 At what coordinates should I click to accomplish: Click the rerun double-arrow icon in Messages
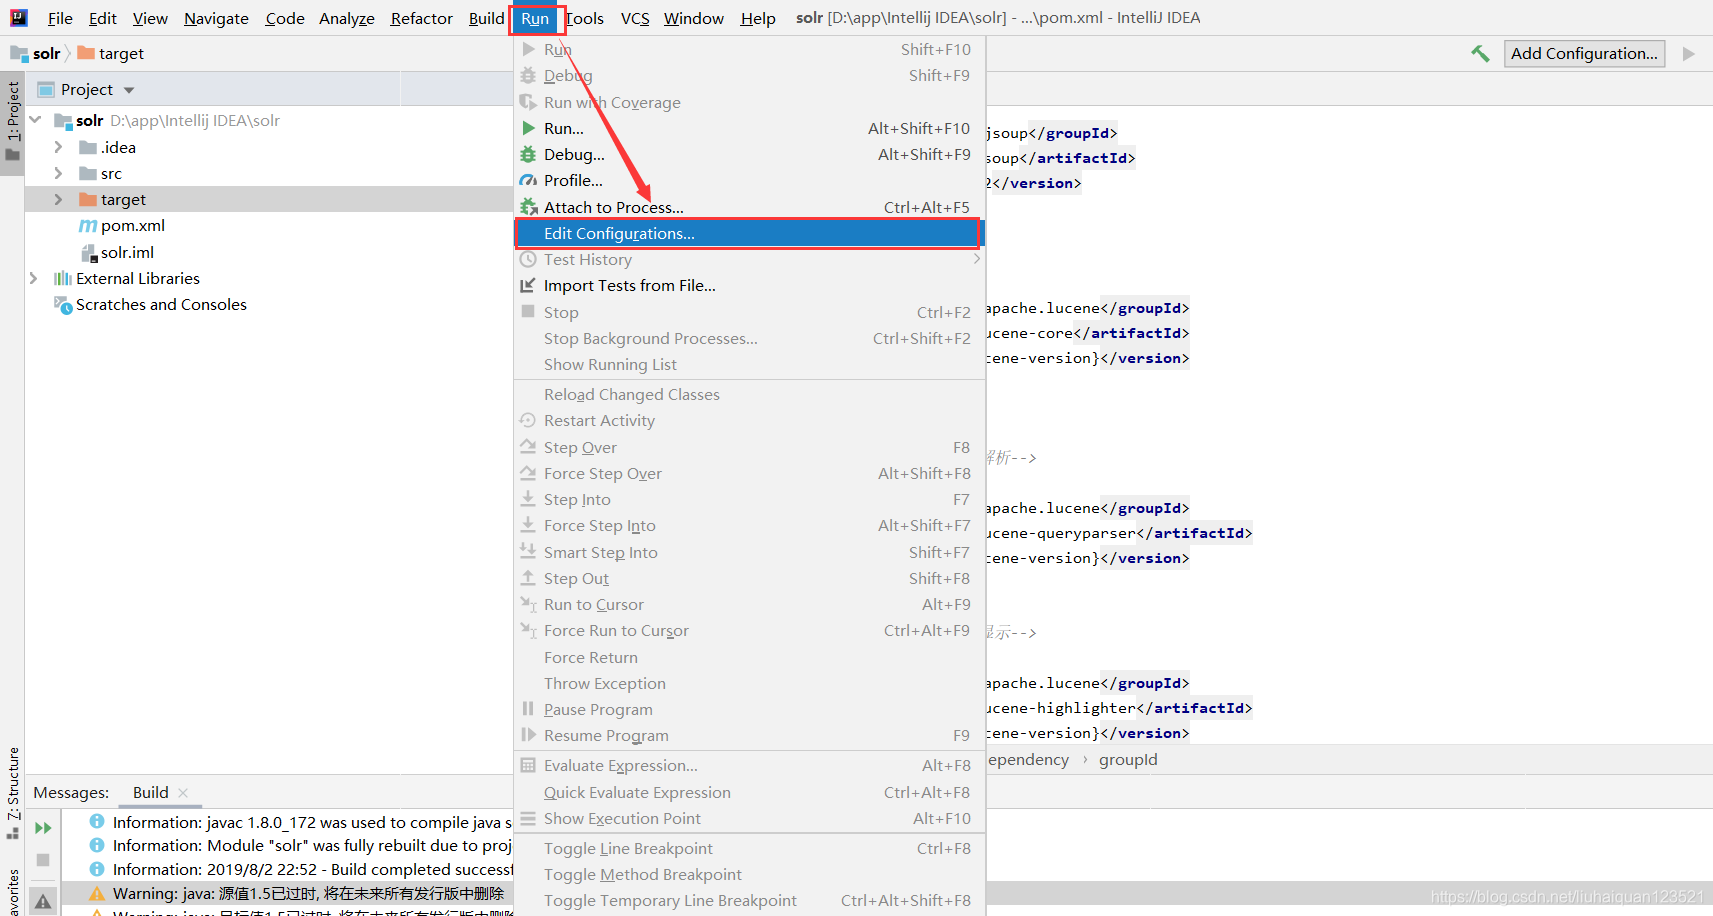click(43, 828)
